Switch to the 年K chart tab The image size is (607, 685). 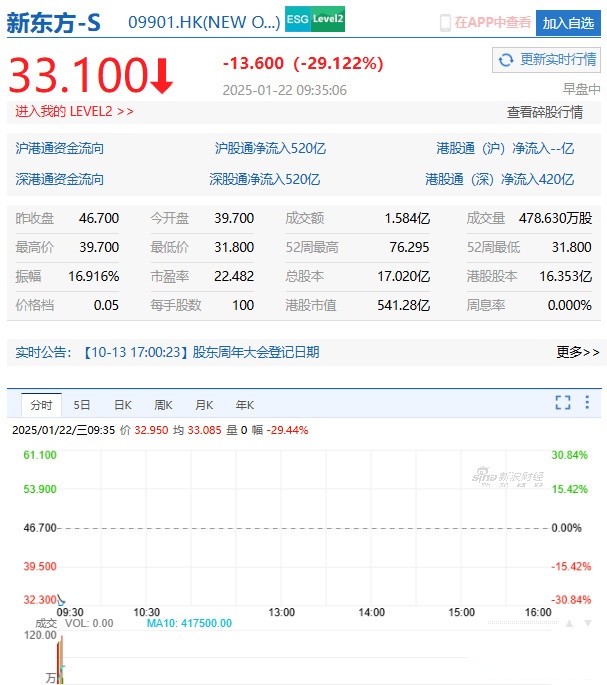(x=245, y=405)
